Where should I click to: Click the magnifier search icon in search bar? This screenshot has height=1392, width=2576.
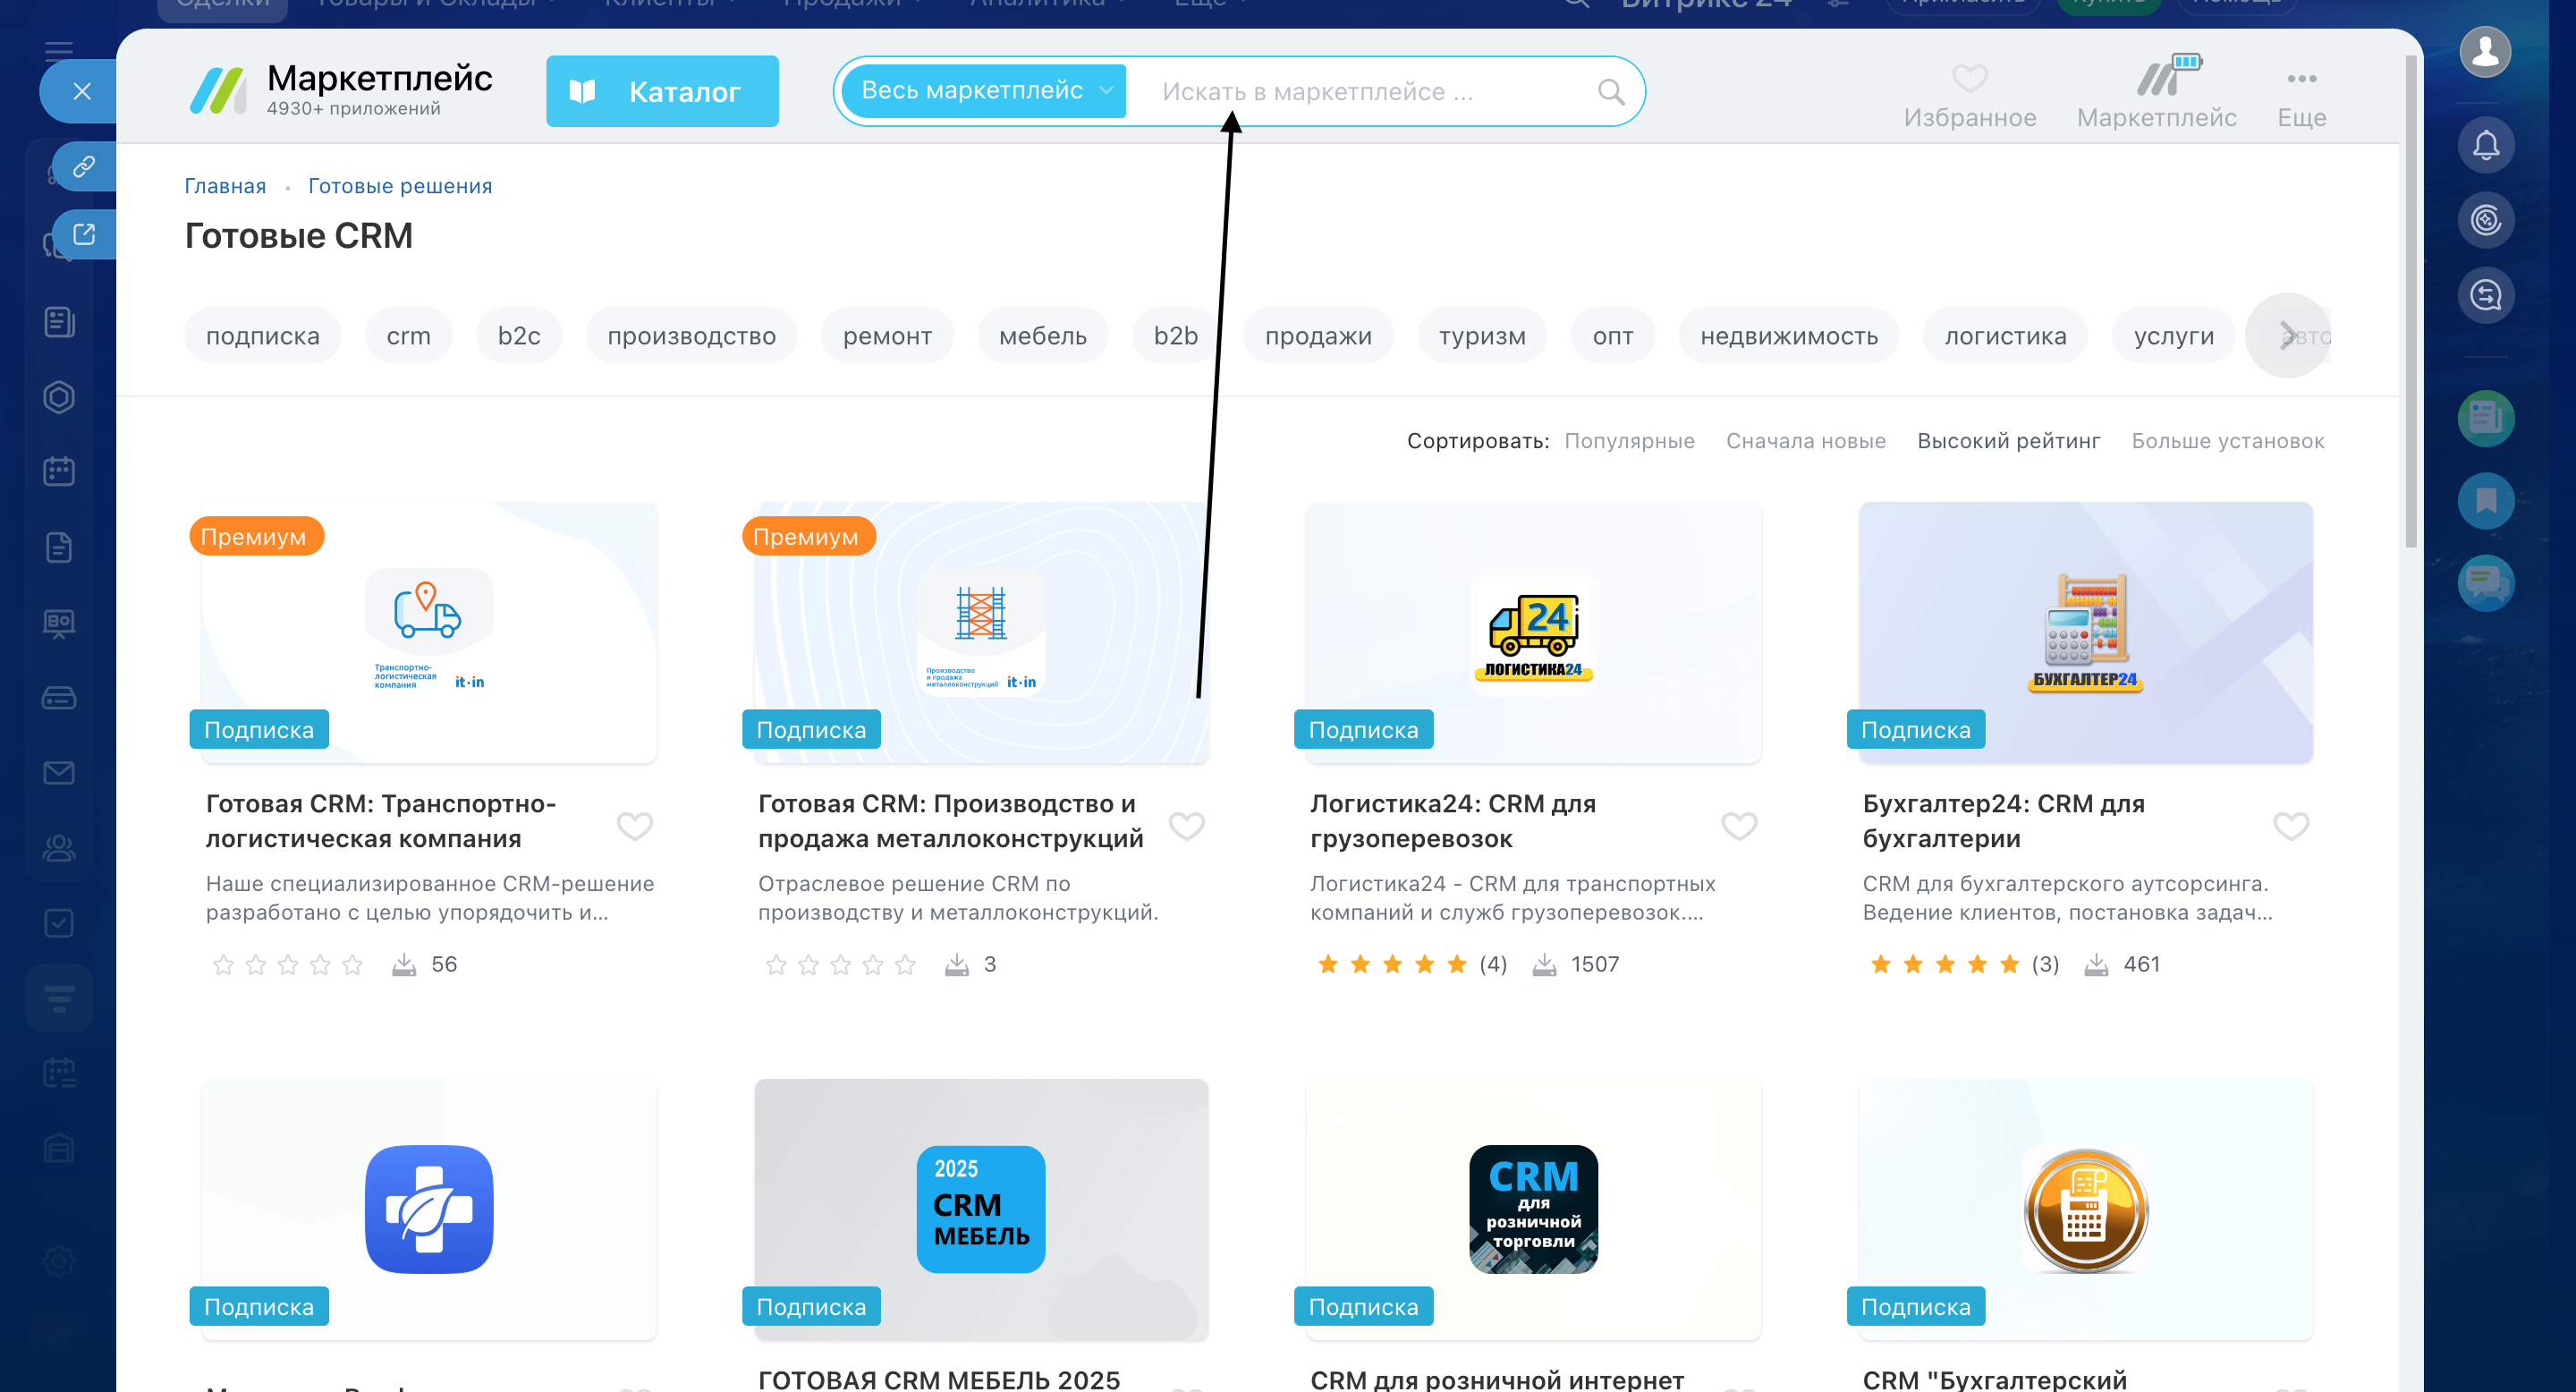pos(1610,92)
